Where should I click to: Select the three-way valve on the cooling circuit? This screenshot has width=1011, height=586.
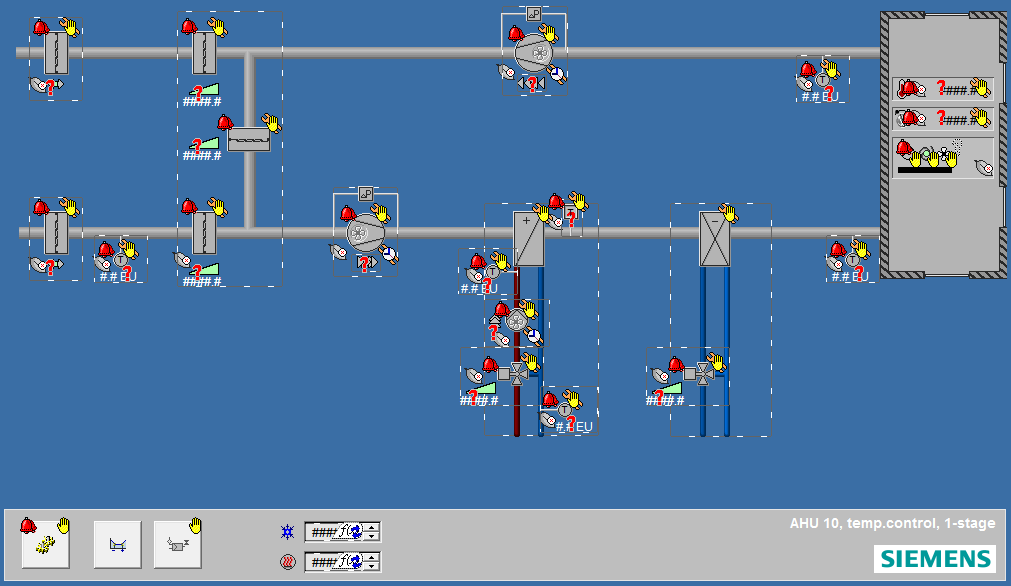coord(705,372)
